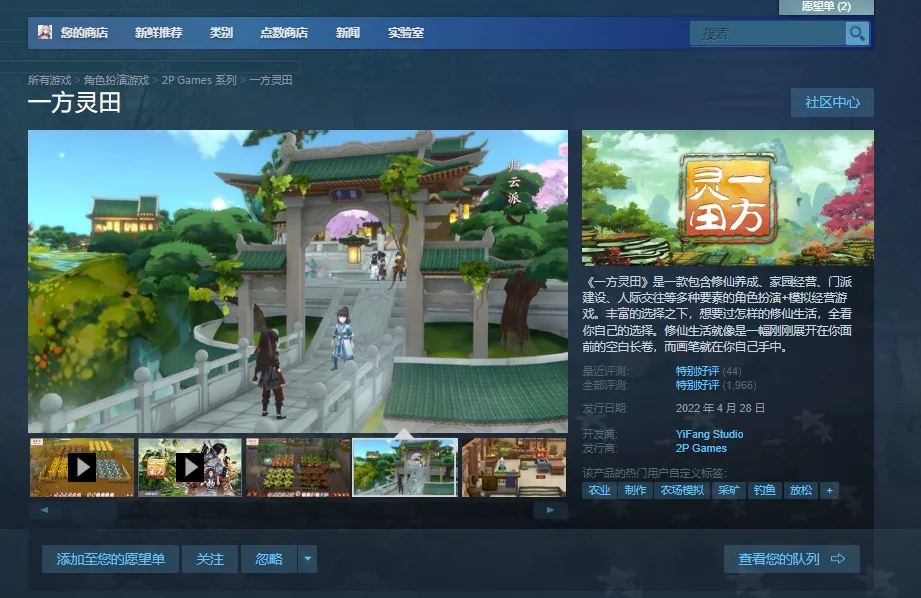Screen dimensions: 921x598
Task: Open 实验室 tab
Action: click(406, 33)
